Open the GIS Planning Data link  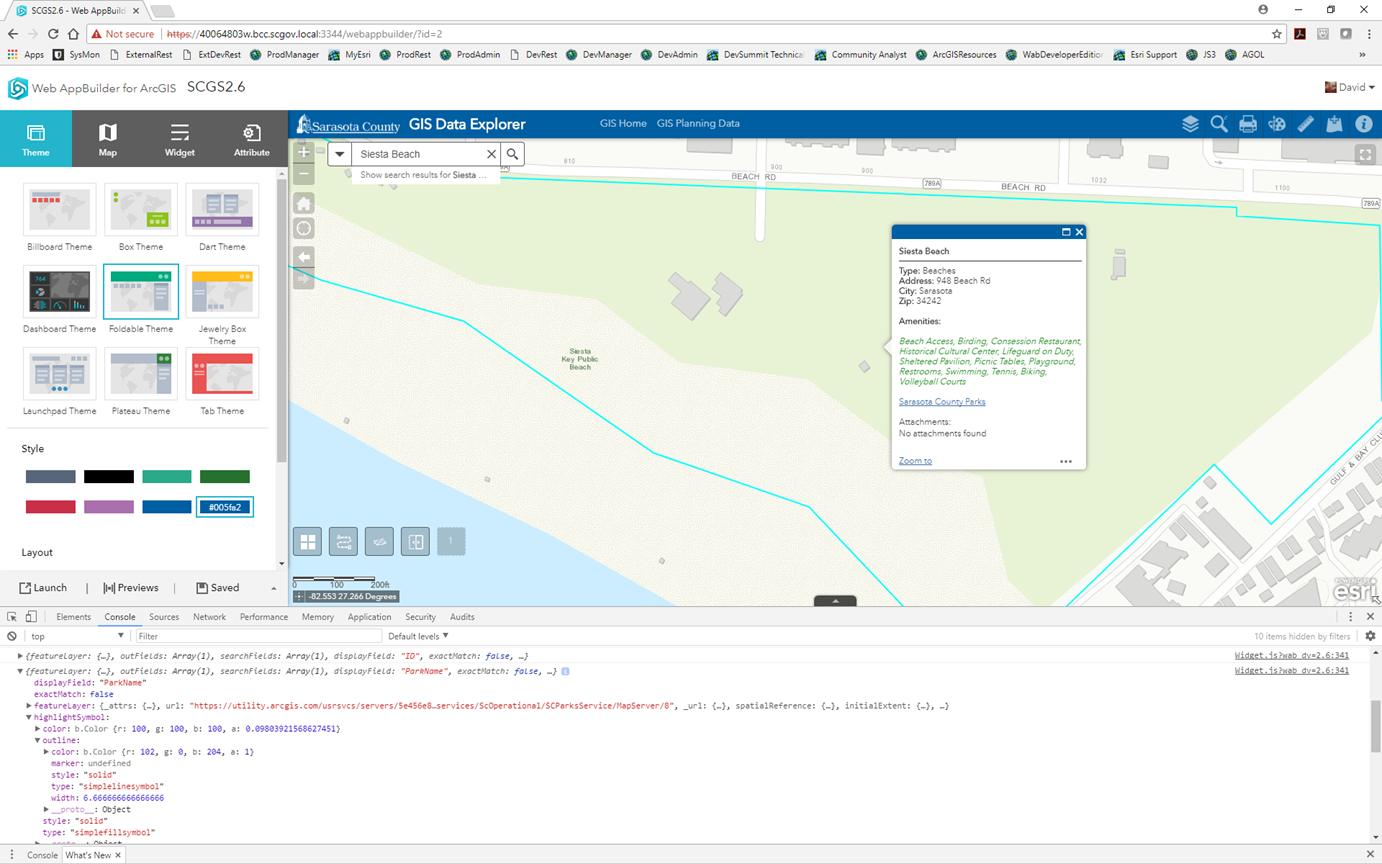(698, 124)
